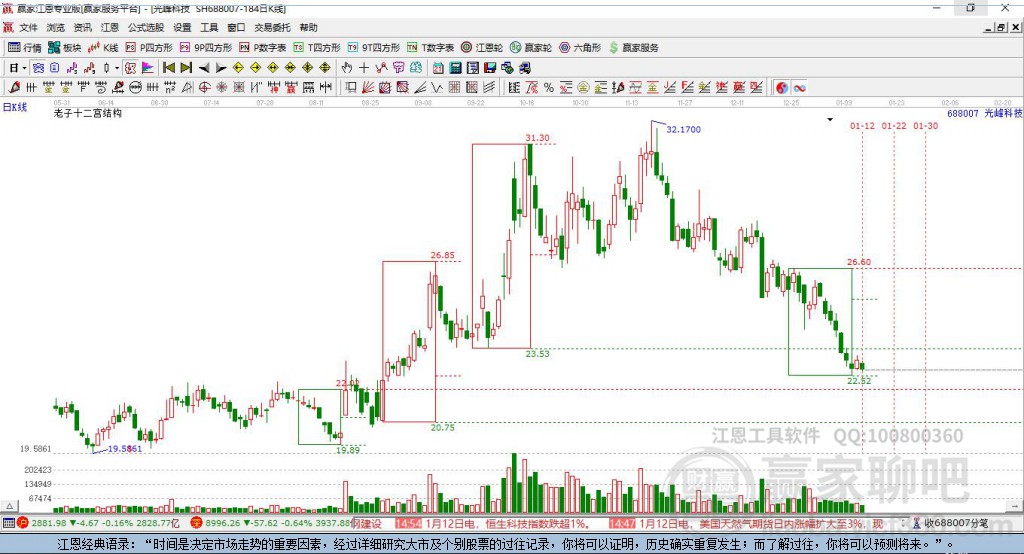Click the blue infinity loop icon

pos(799,88)
